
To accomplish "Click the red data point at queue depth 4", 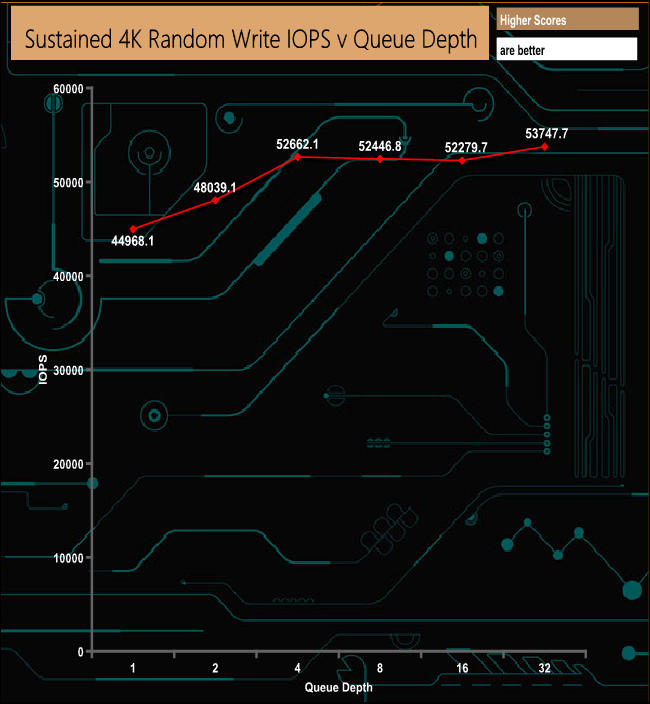I will tap(298, 157).
